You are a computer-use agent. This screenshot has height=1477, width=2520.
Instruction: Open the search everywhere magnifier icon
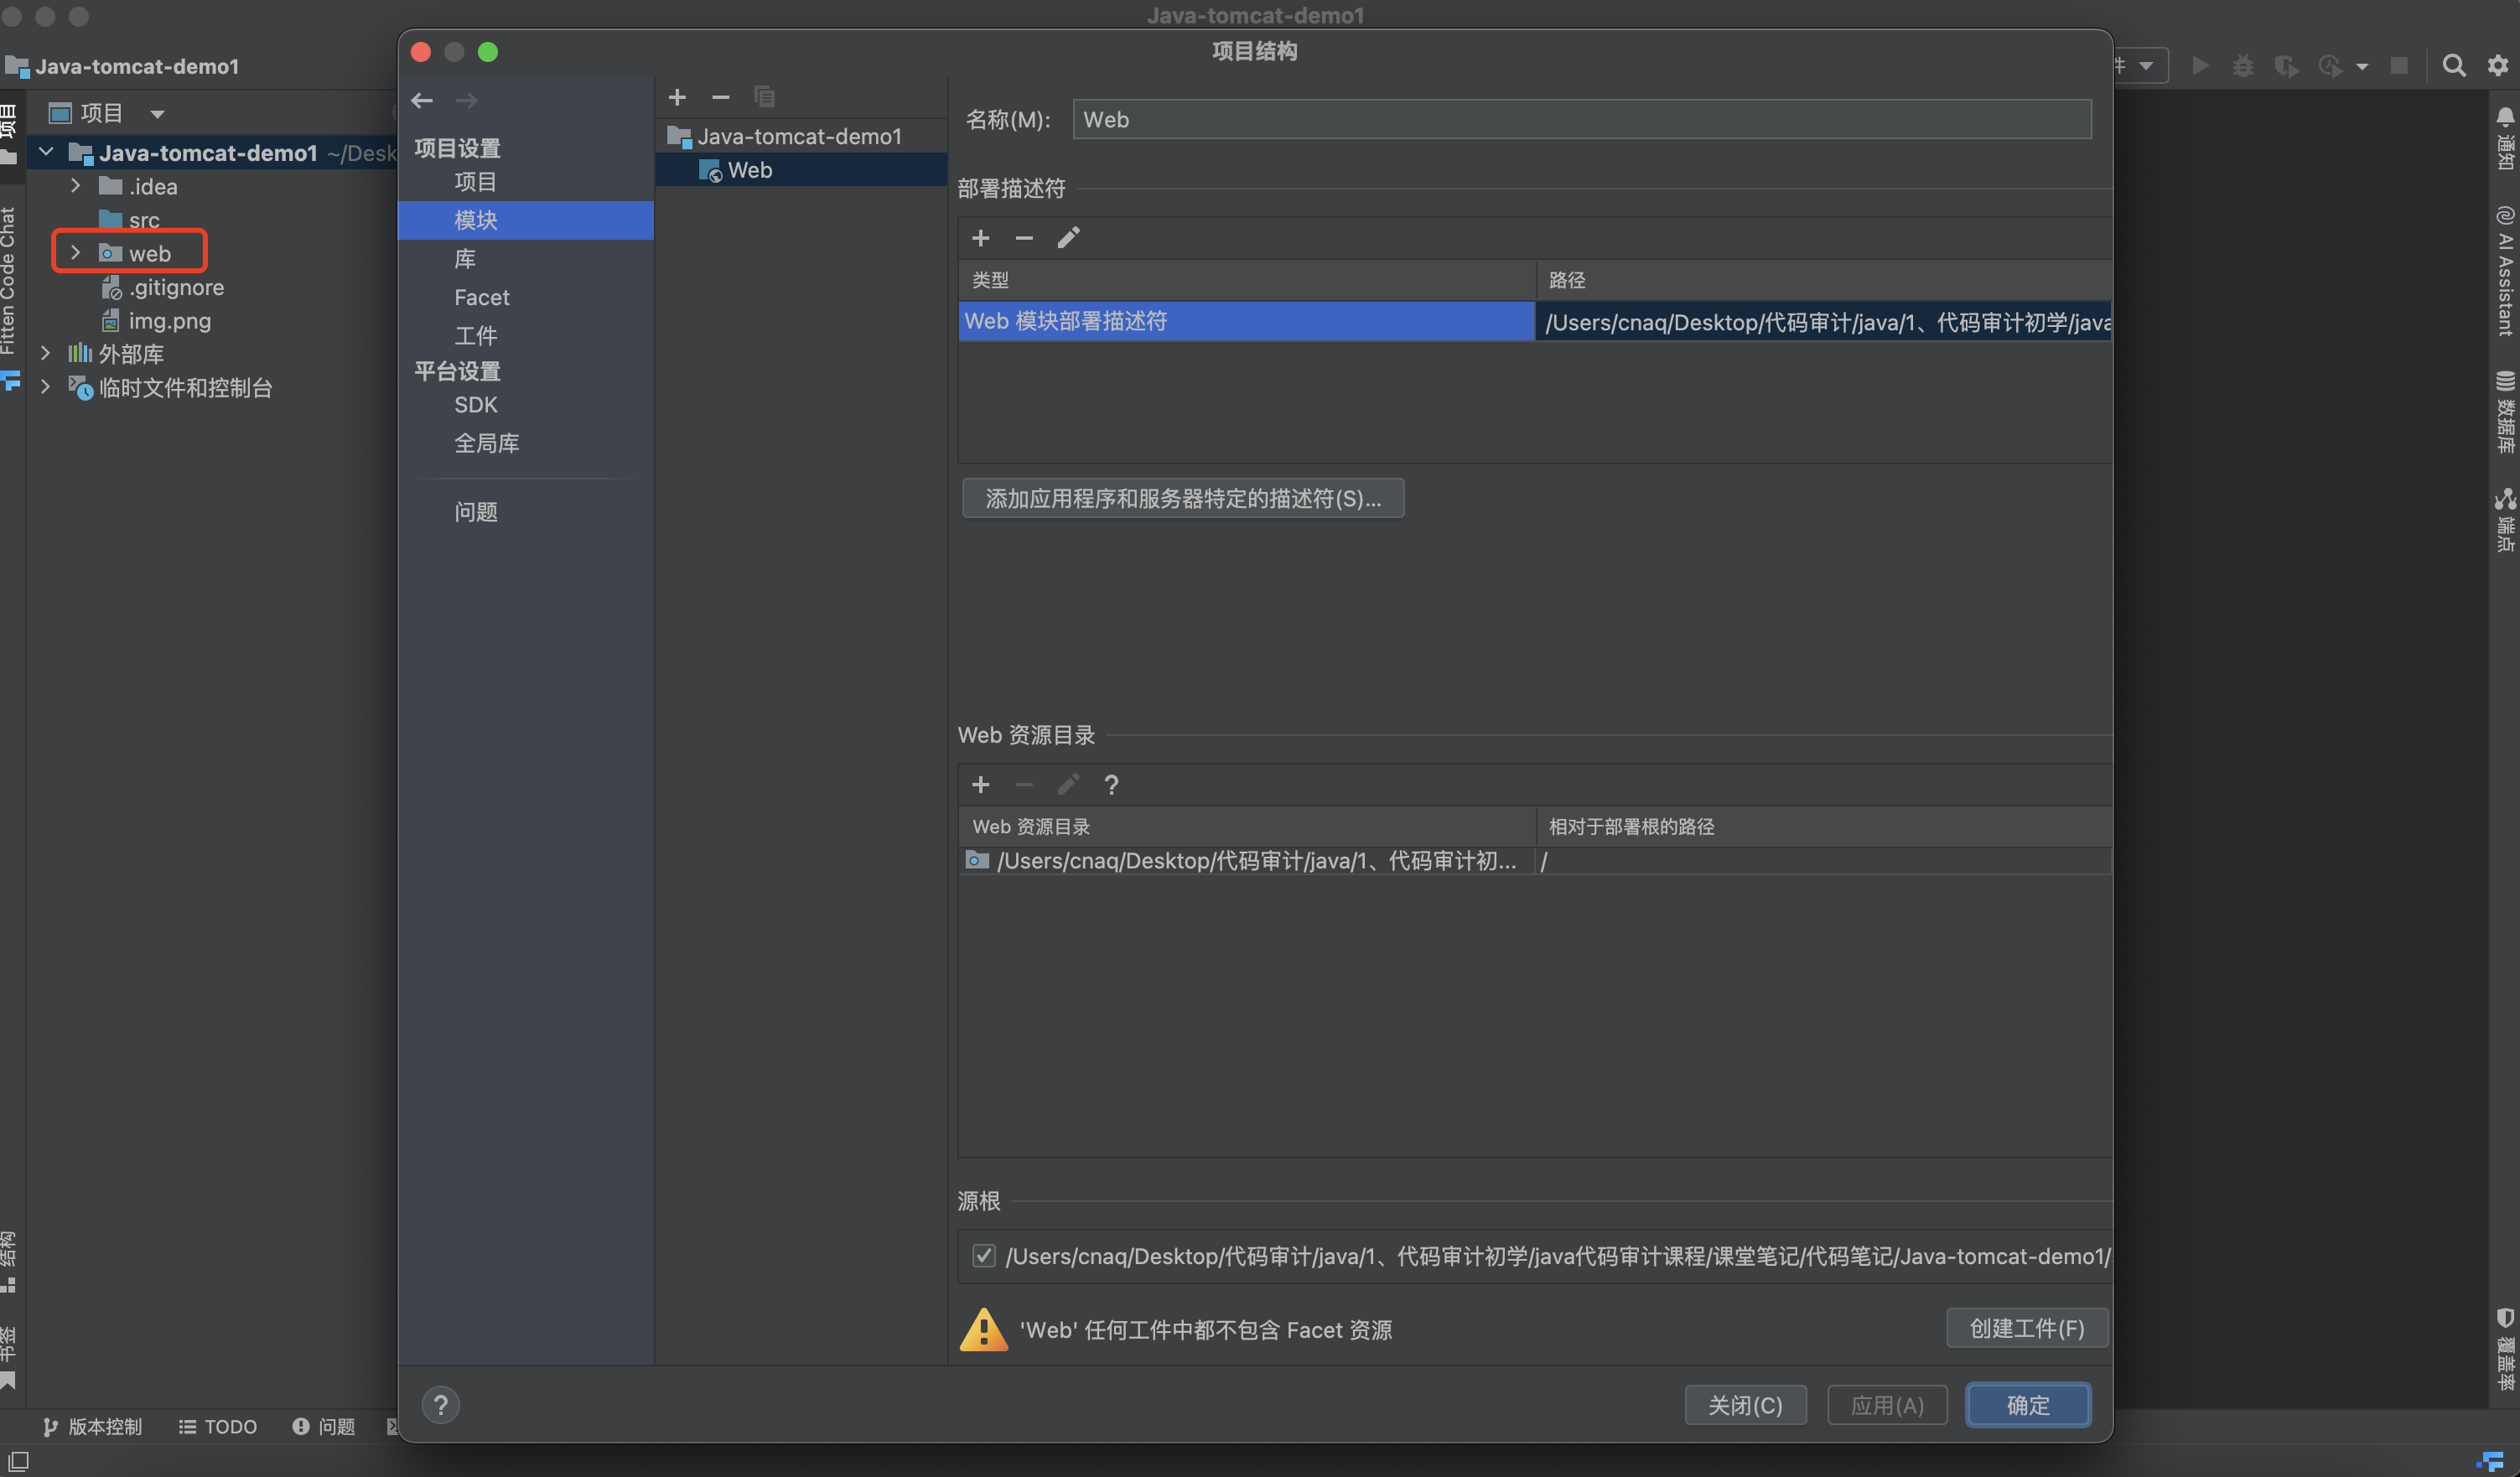pyautogui.click(x=2453, y=66)
